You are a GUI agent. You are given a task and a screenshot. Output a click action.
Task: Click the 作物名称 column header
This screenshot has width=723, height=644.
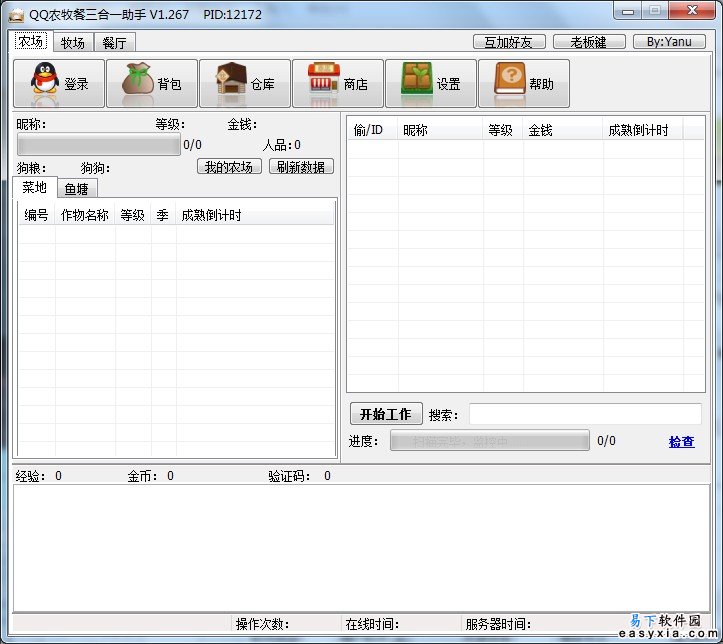tap(85, 215)
